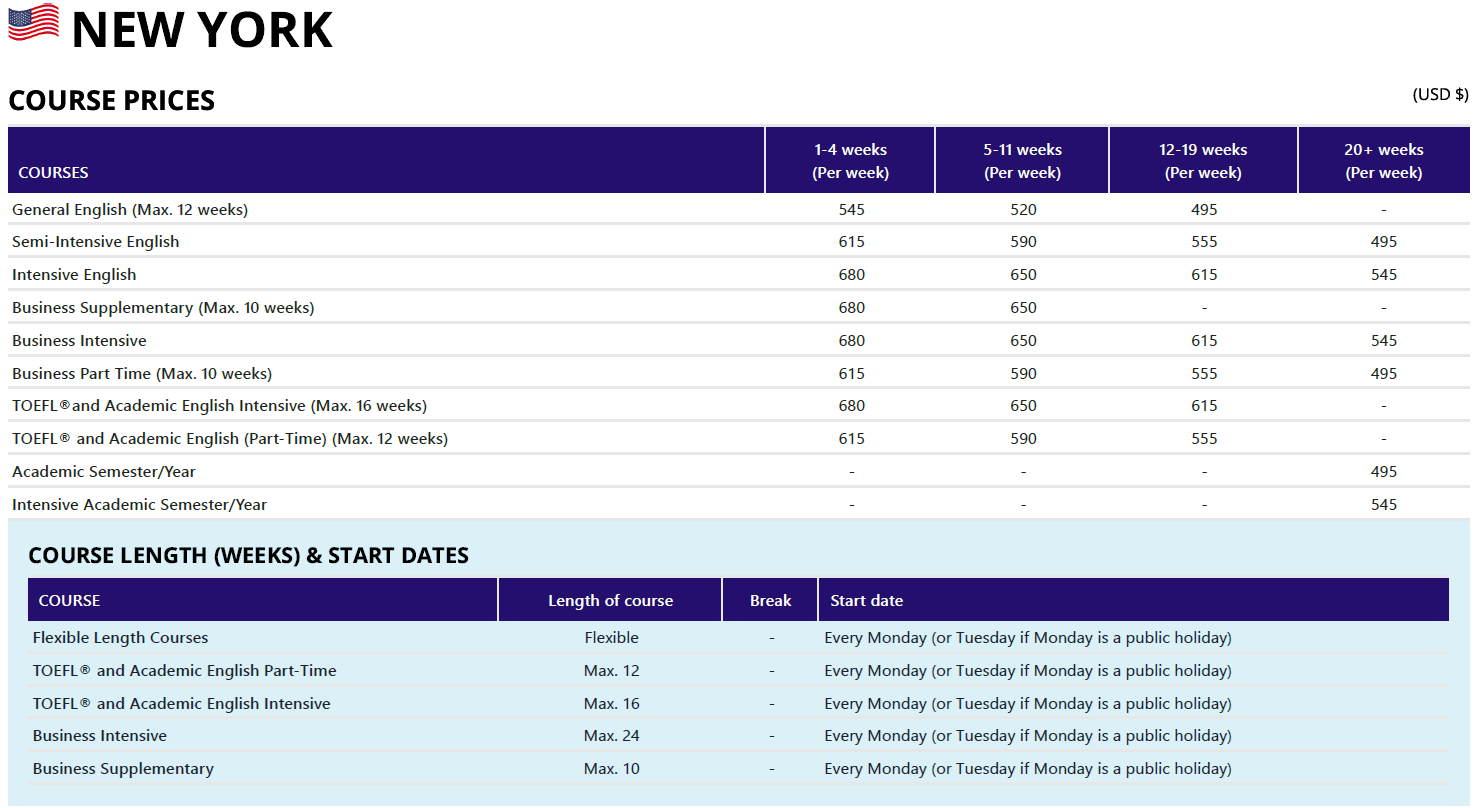Click the start date for Business Supplementary
The image size is (1475, 808).
[1027, 768]
